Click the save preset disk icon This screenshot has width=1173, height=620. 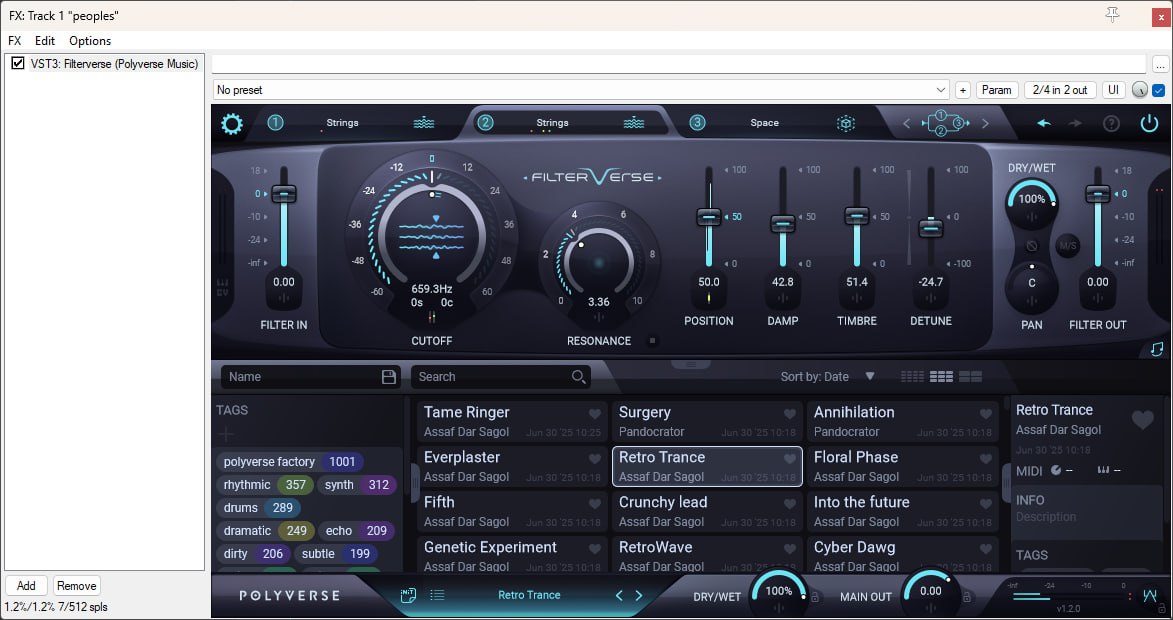click(388, 377)
